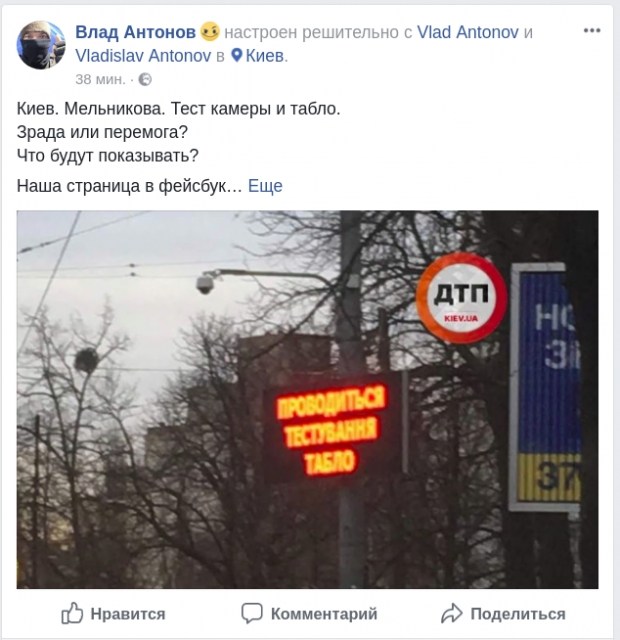Click the globe public privacy icon
This screenshot has width=620, height=640.
point(145,79)
